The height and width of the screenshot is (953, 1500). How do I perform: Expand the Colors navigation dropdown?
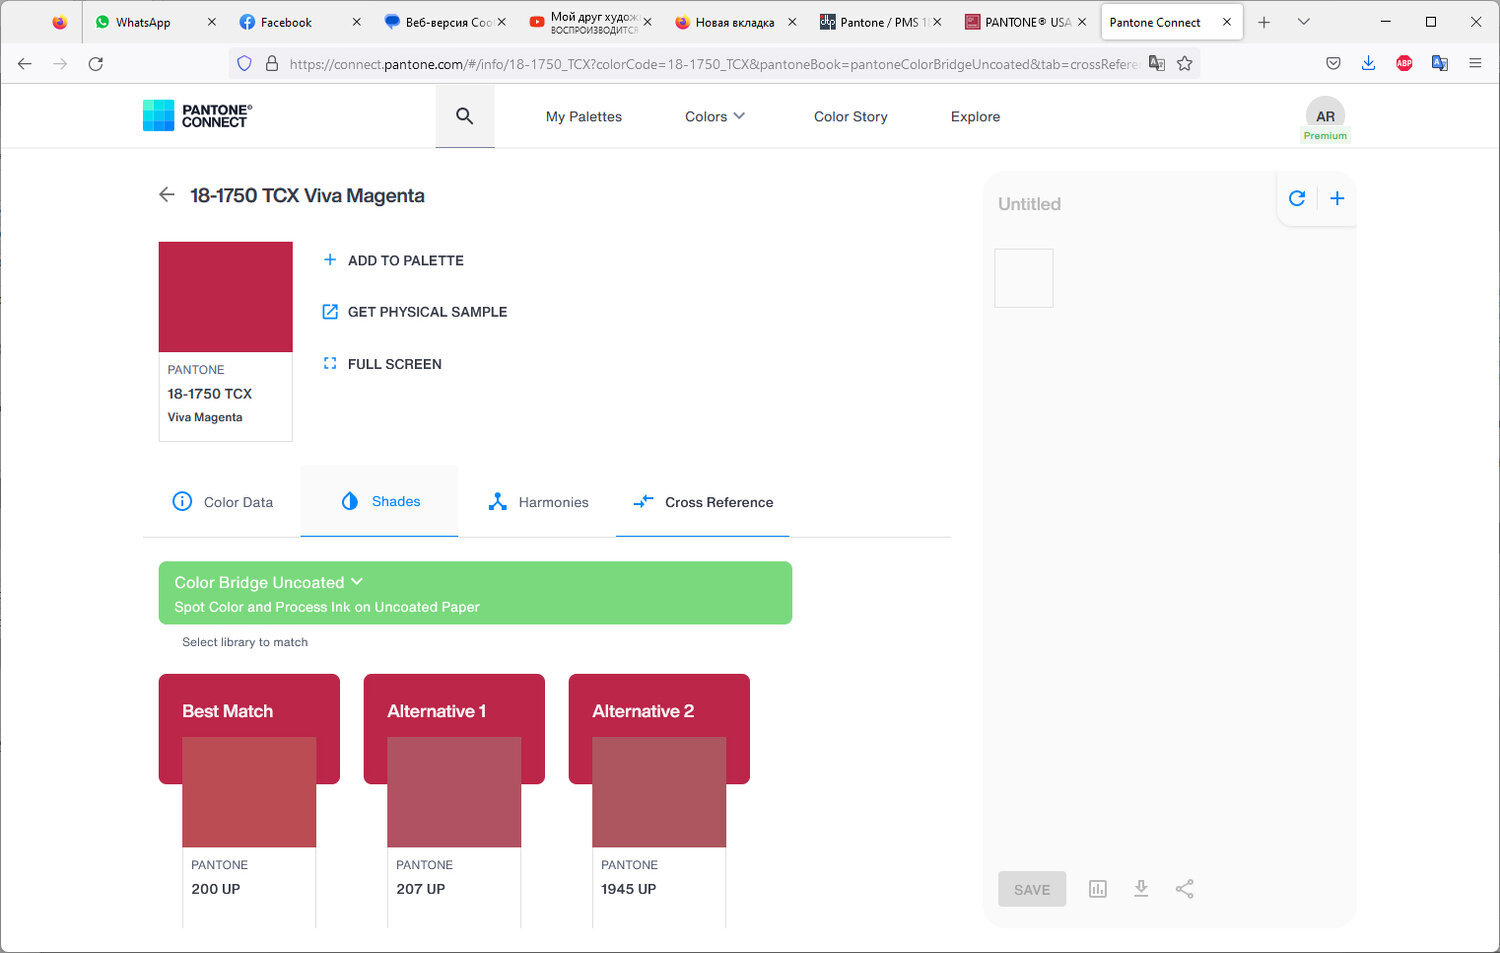click(715, 117)
